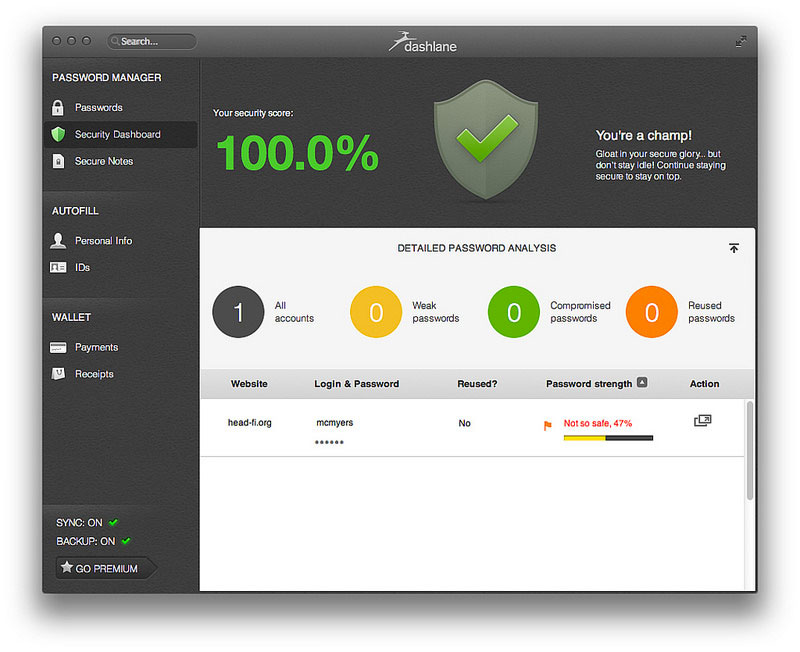Image resolution: width=800 pixels, height=652 pixels.
Task: Click the Secure Notes document icon
Action: point(58,161)
